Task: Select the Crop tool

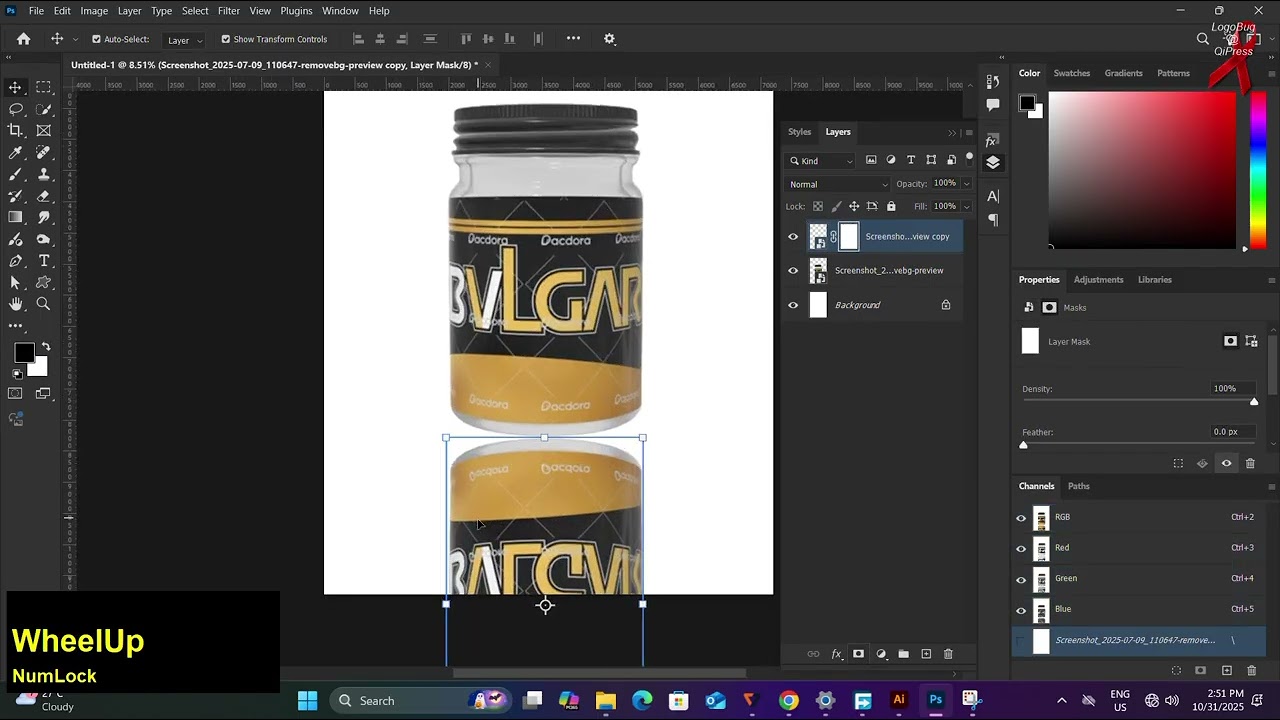Action: 15,131
